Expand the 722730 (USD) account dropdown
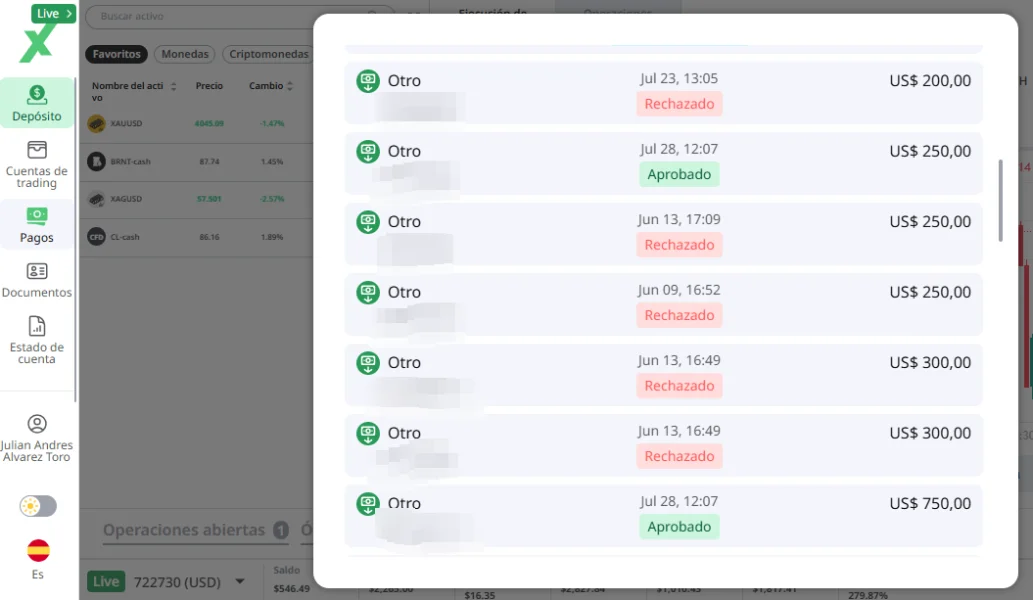Viewport: 1033px width, 600px height. 240,582
